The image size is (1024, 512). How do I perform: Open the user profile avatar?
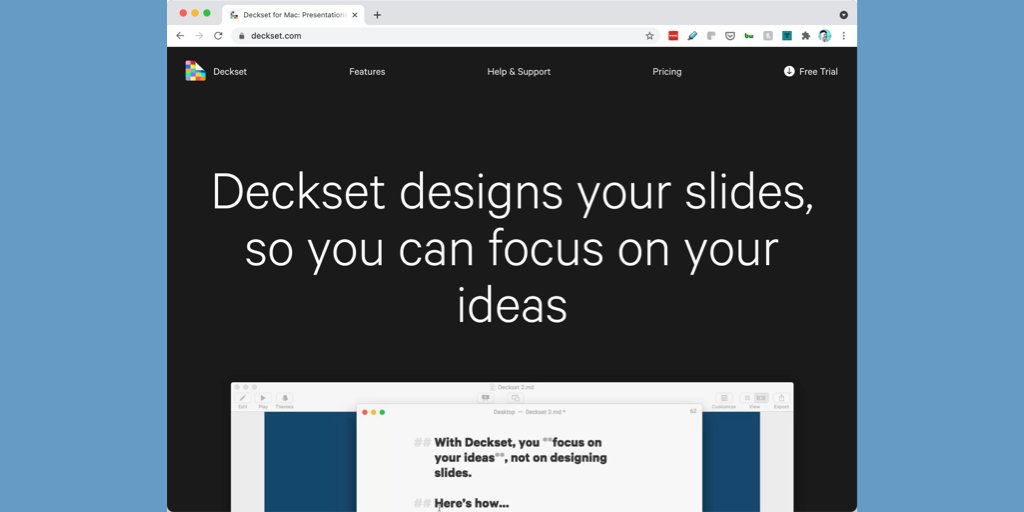tap(824, 36)
